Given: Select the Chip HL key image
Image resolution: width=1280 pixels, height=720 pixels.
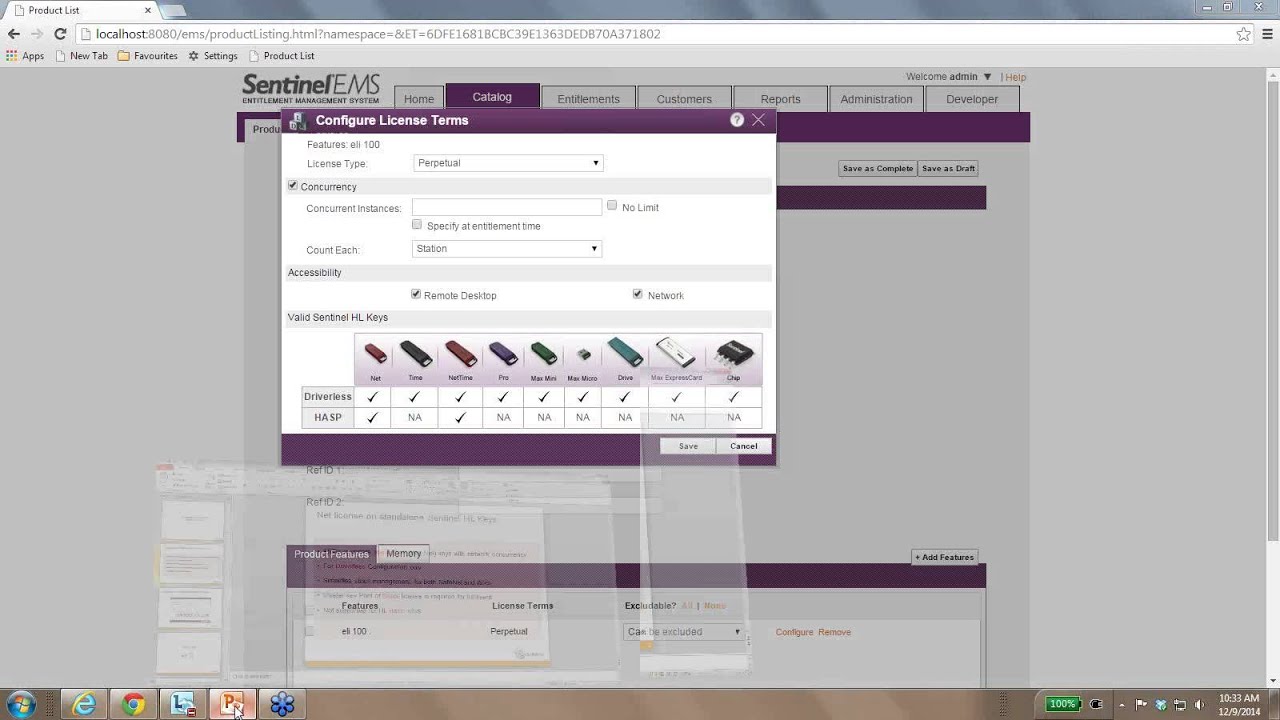Looking at the screenshot, I should [x=734, y=354].
